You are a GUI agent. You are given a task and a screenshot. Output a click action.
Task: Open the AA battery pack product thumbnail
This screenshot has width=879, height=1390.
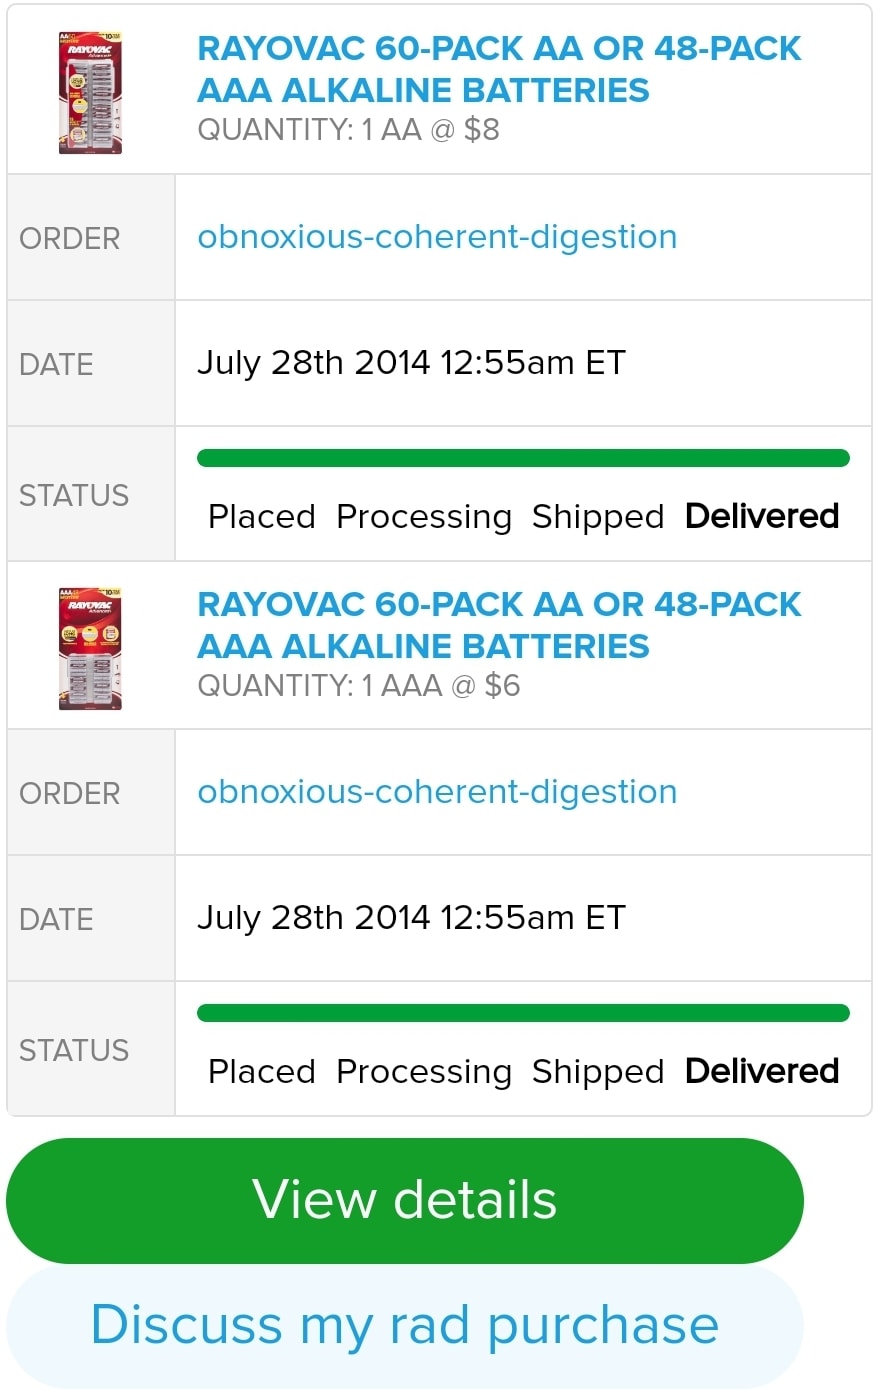(90, 92)
